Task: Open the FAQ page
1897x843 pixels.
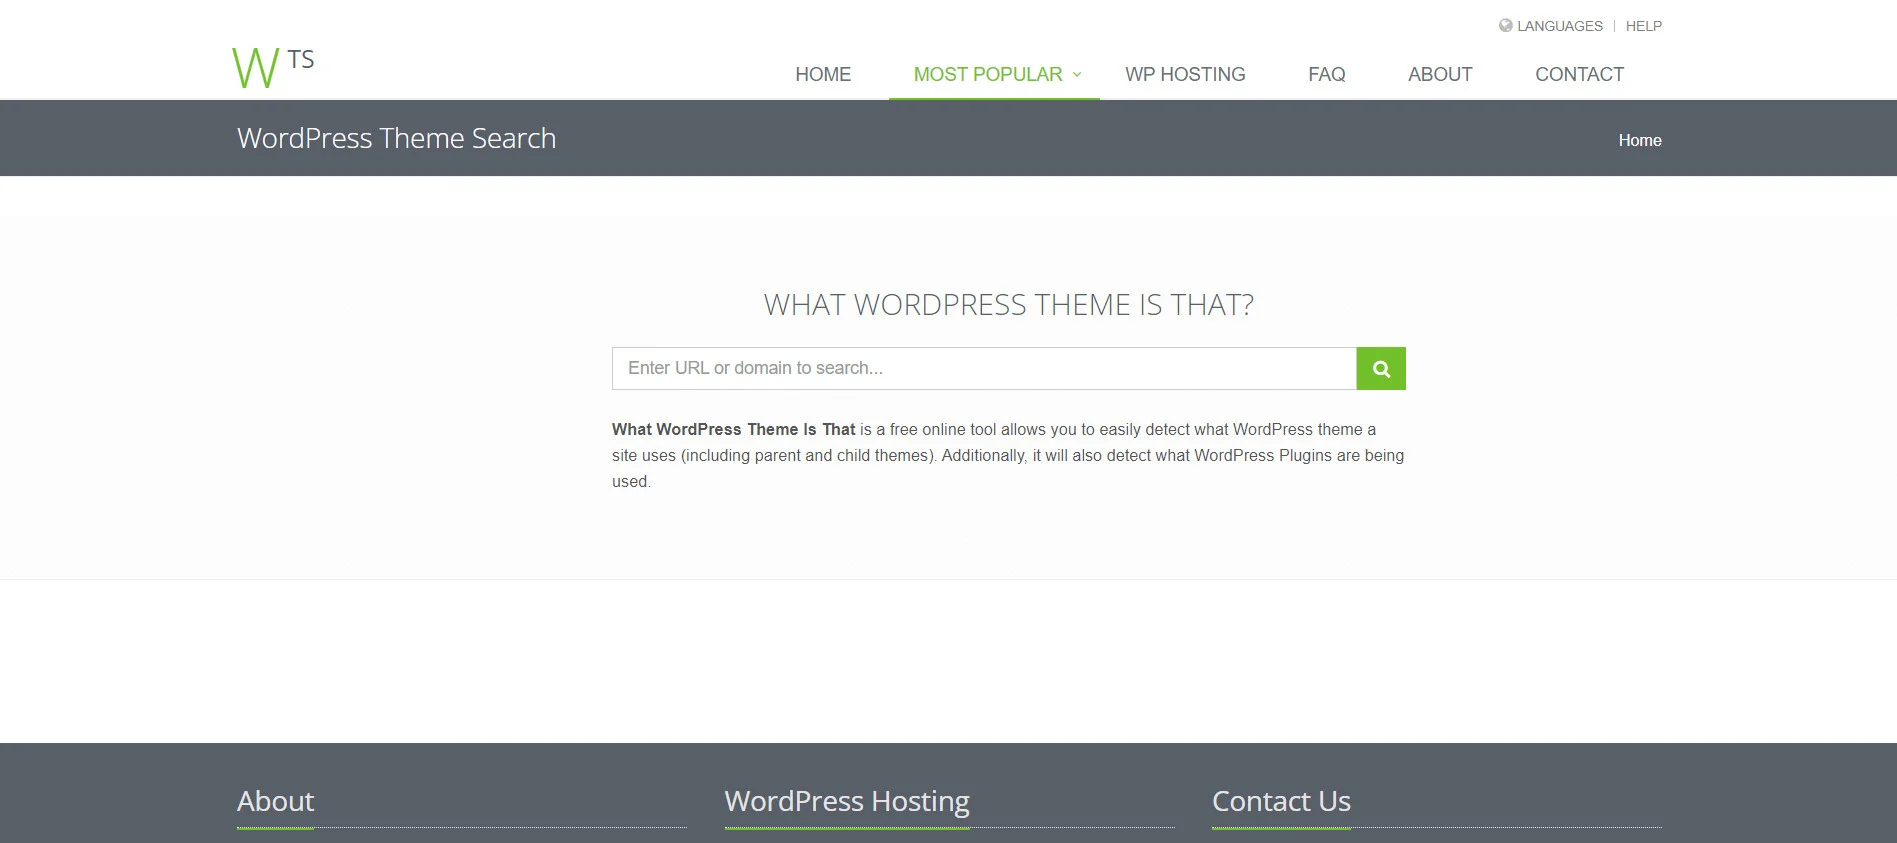Action: click(x=1327, y=75)
